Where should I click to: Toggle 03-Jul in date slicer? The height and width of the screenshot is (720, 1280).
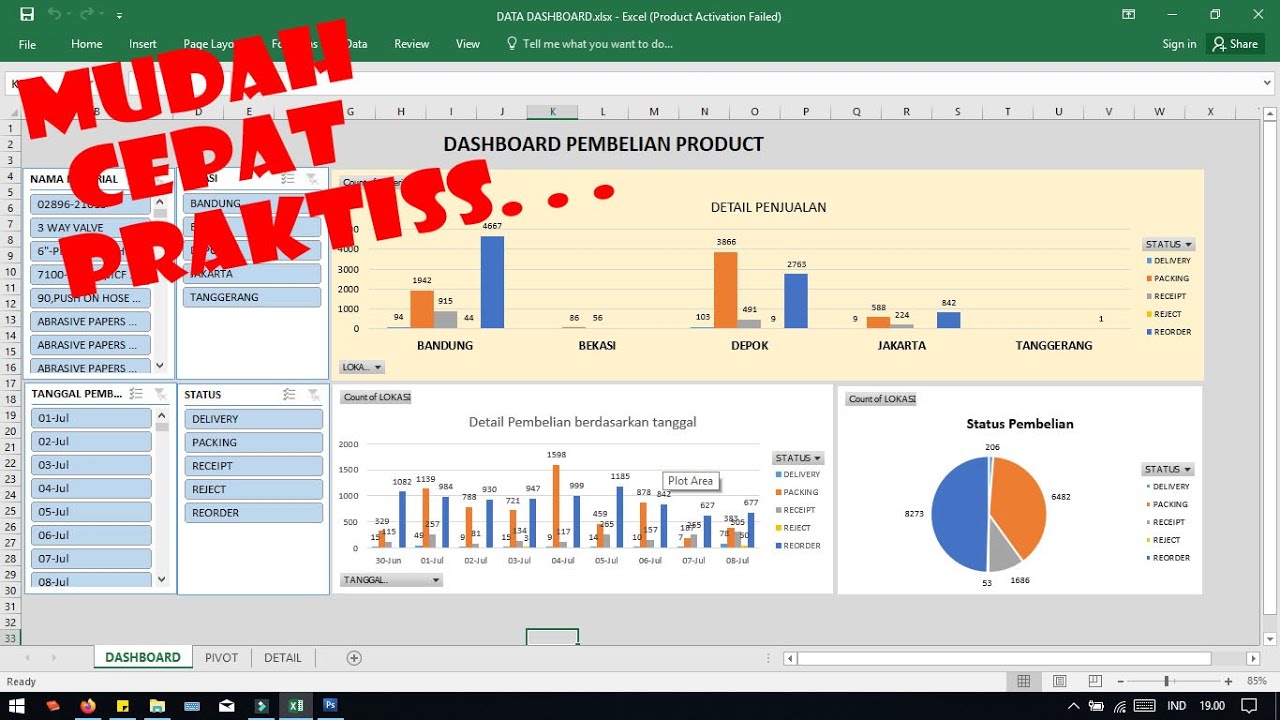(x=91, y=465)
